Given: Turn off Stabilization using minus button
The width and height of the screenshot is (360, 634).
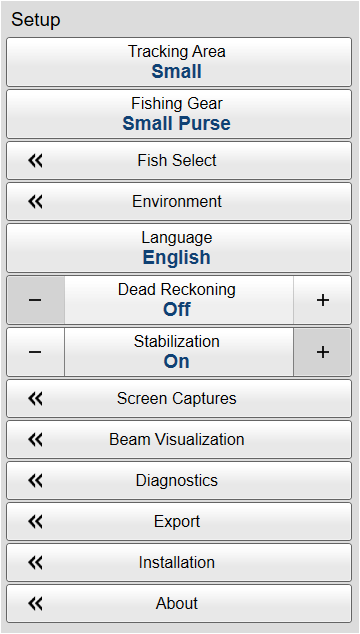Looking at the screenshot, I should [x=36, y=352].
